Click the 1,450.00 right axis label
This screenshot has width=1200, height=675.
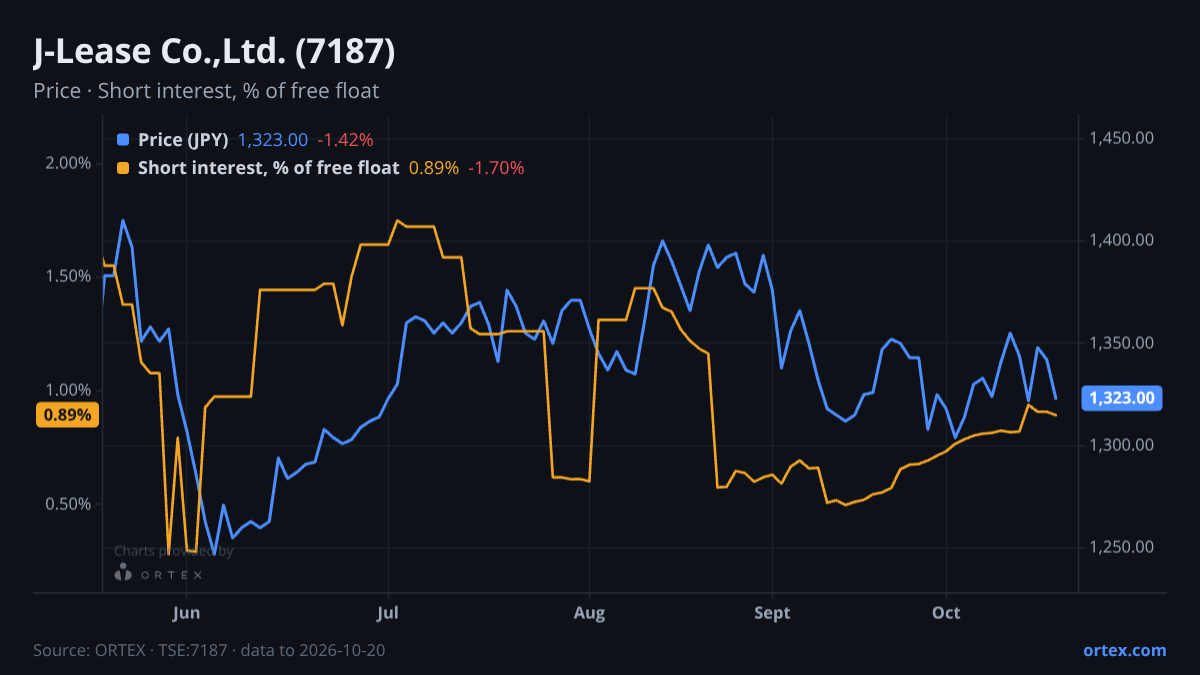(1122, 137)
